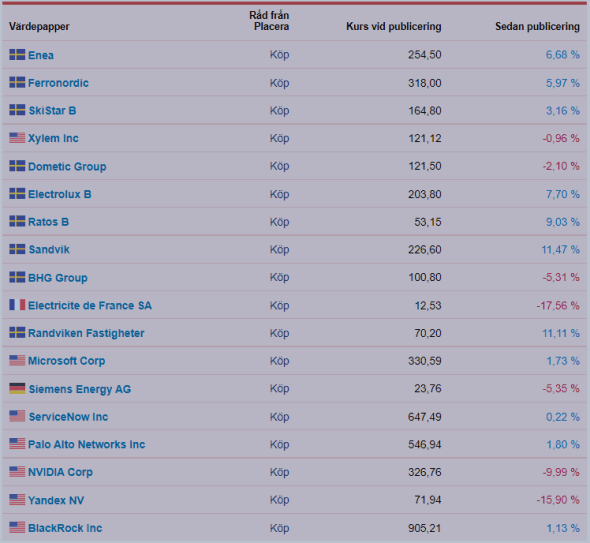
Task: Click the 254,50 price for Enea
Action: pos(425,55)
